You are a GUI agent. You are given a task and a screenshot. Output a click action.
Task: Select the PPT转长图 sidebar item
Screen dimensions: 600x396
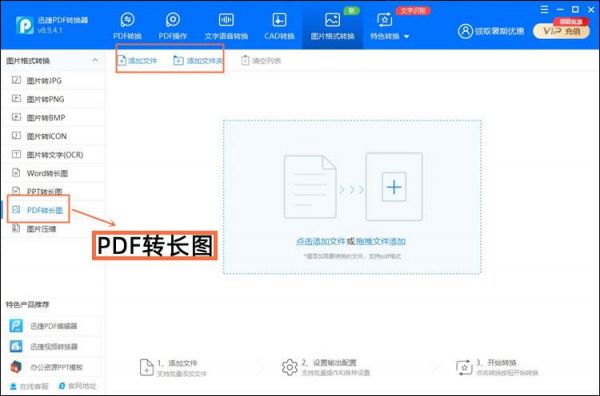point(53,191)
